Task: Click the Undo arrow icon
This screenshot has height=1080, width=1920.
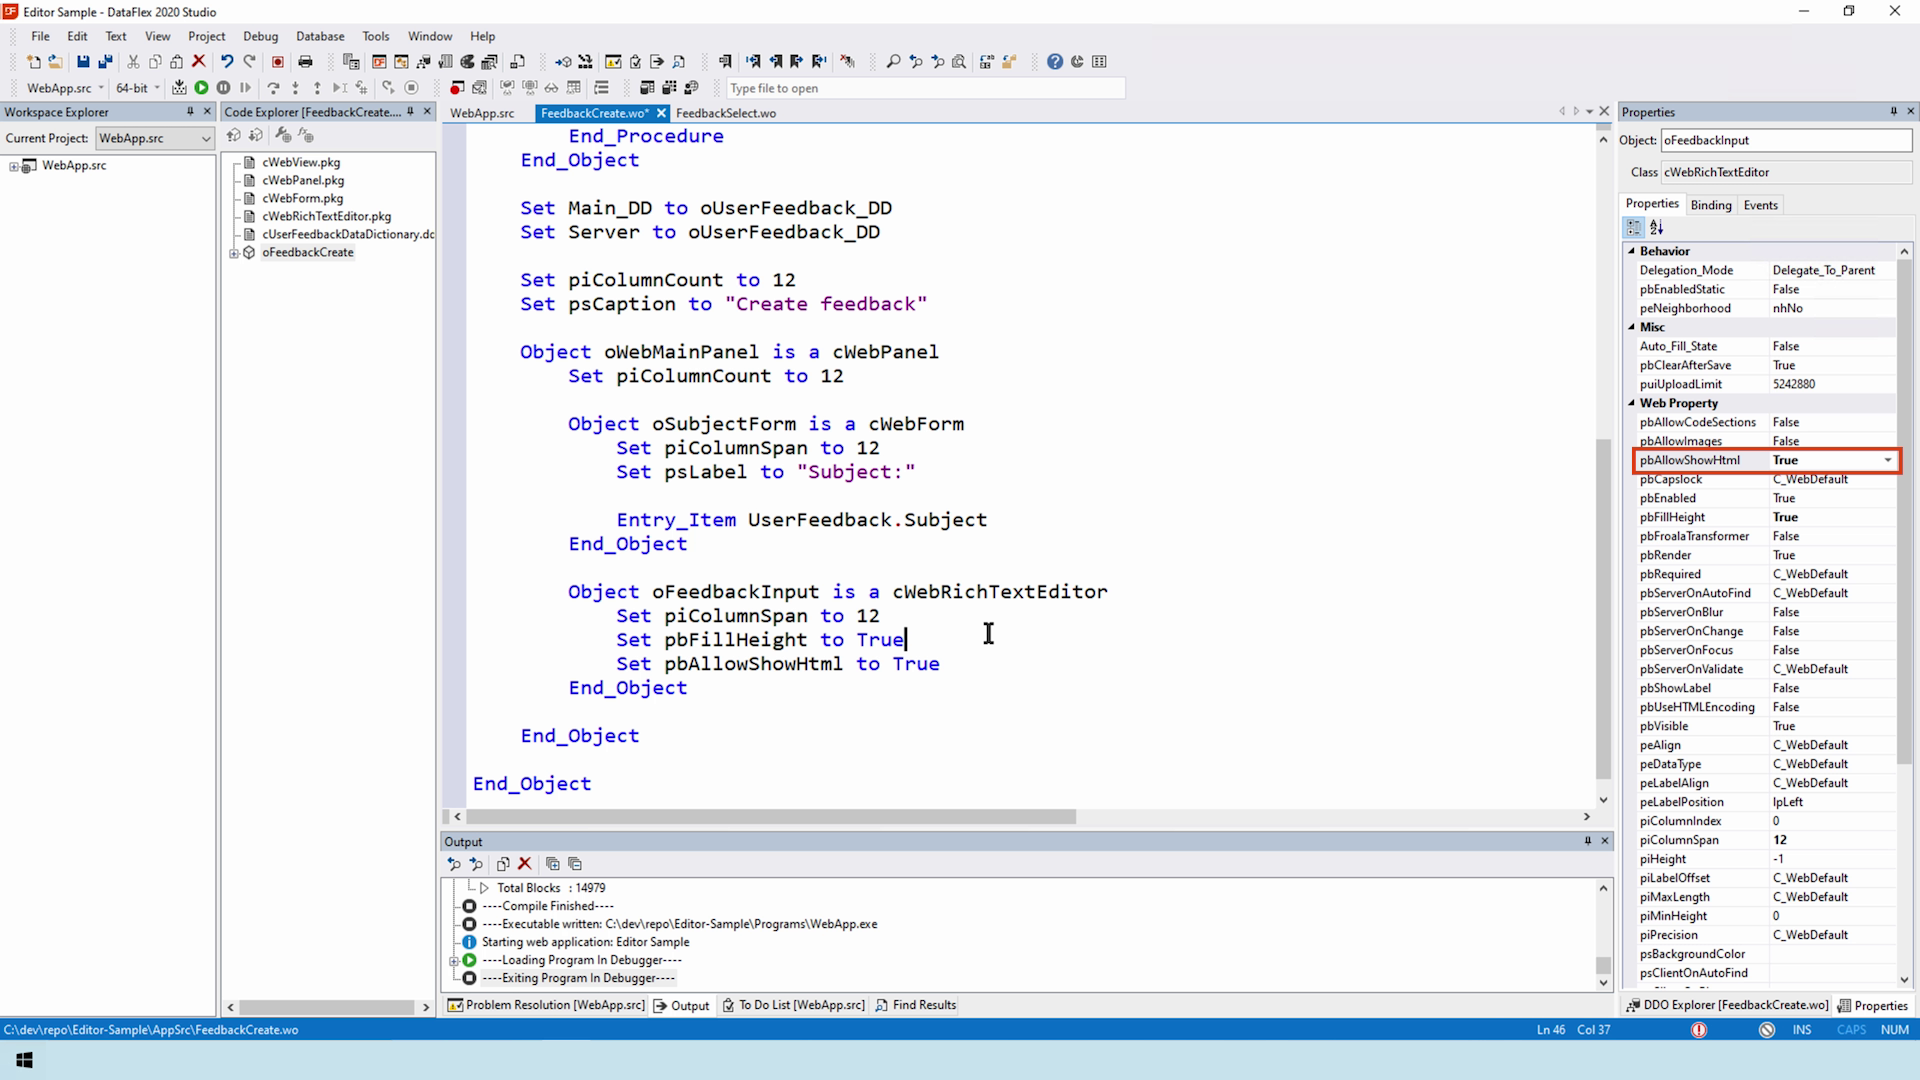Action: point(227,62)
